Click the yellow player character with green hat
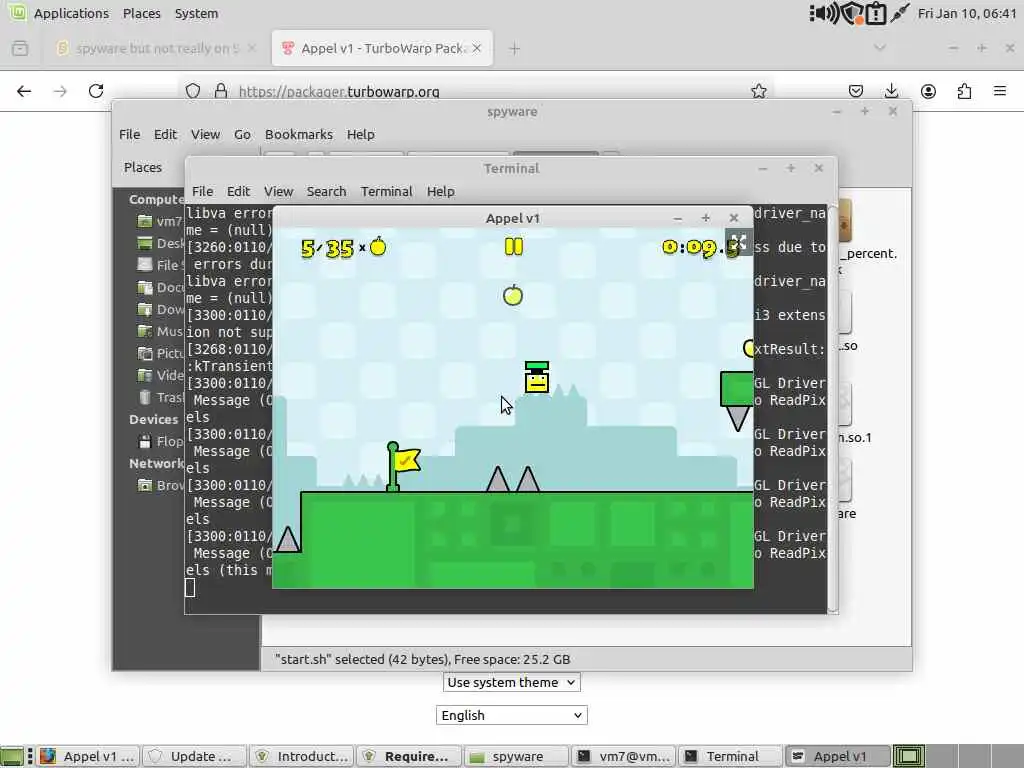1024x768 pixels. coord(537,377)
